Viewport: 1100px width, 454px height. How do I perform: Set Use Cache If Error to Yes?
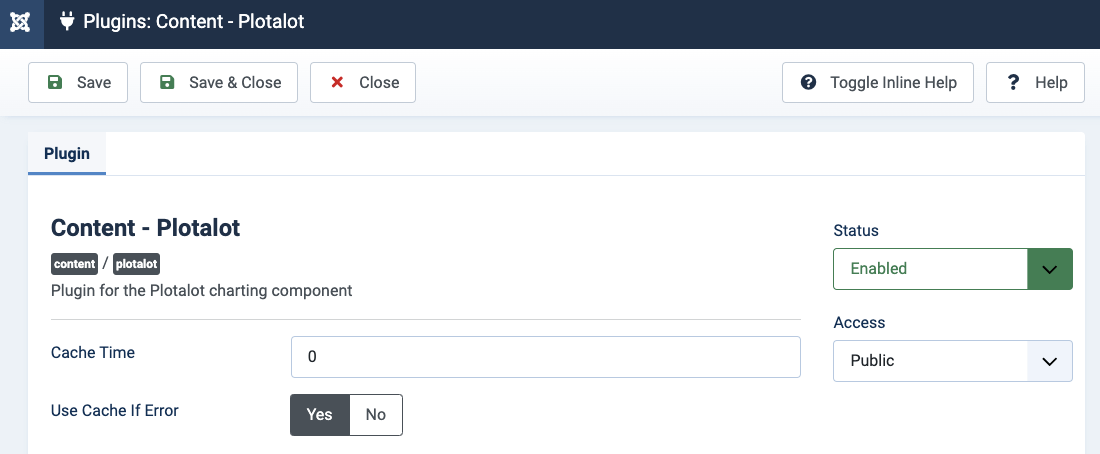[320, 414]
